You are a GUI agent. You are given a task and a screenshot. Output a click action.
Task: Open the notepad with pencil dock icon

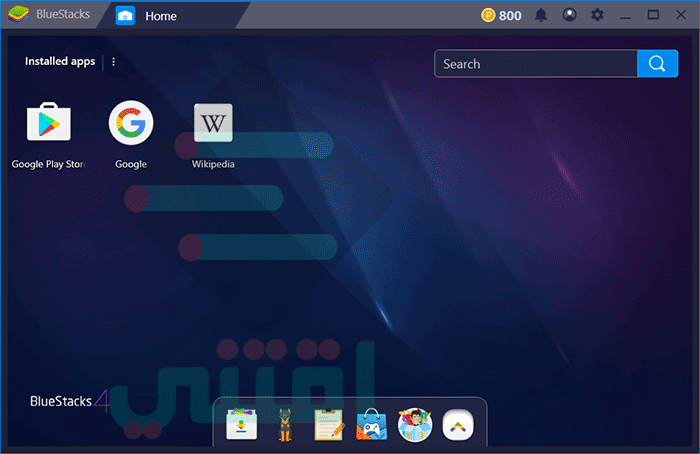pyautogui.click(x=329, y=425)
